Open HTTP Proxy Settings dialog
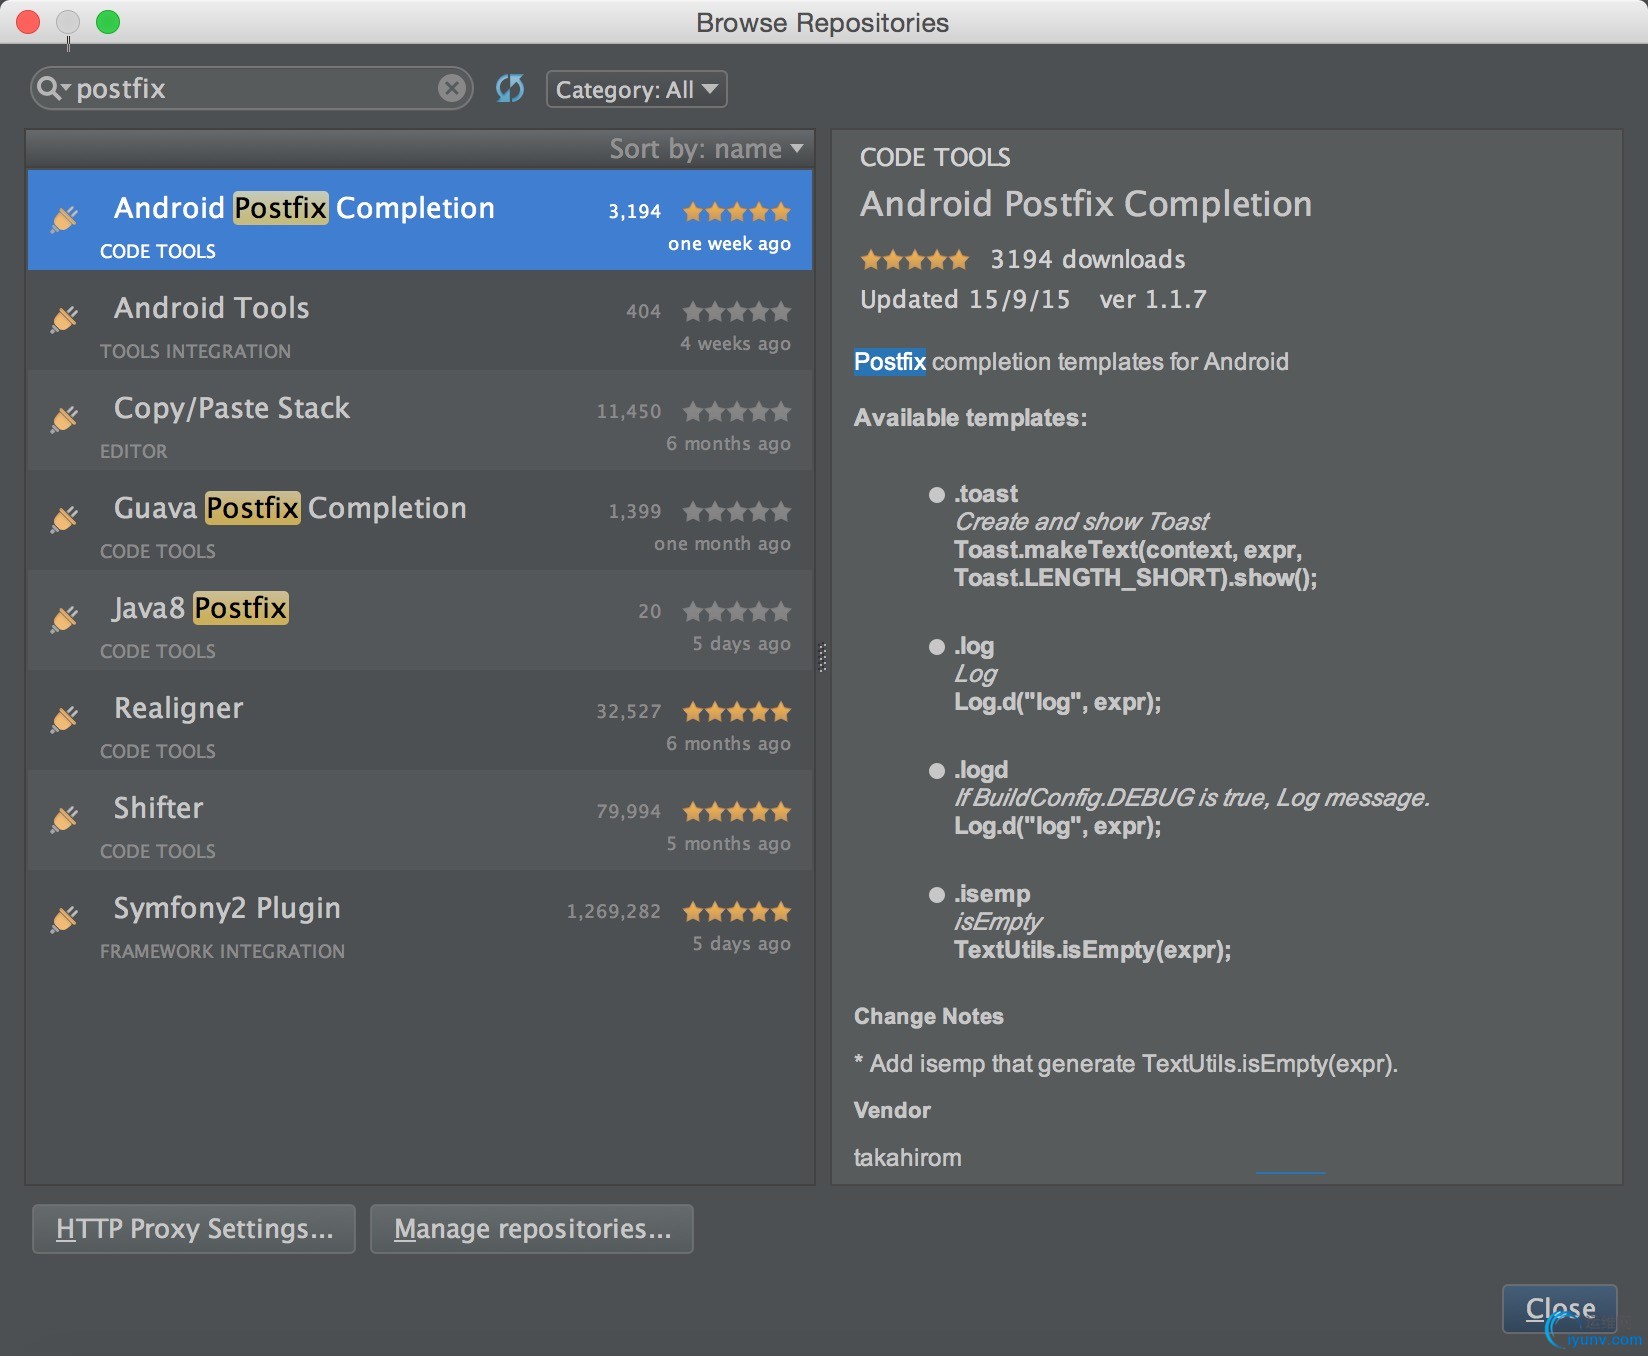Image resolution: width=1648 pixels, height=1356 pixels. click(194, 1229)
